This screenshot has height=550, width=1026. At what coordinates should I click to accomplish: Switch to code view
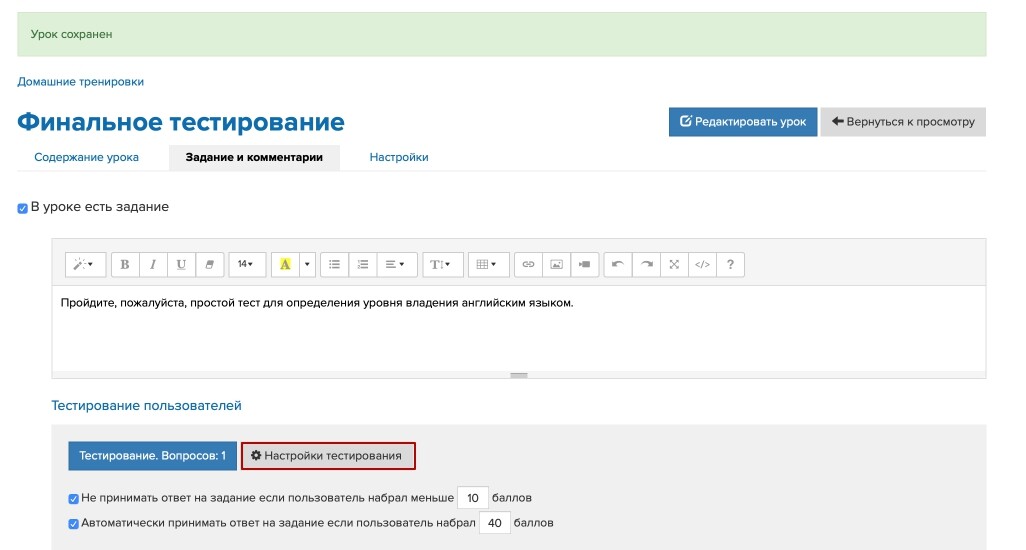coord(702,264)
